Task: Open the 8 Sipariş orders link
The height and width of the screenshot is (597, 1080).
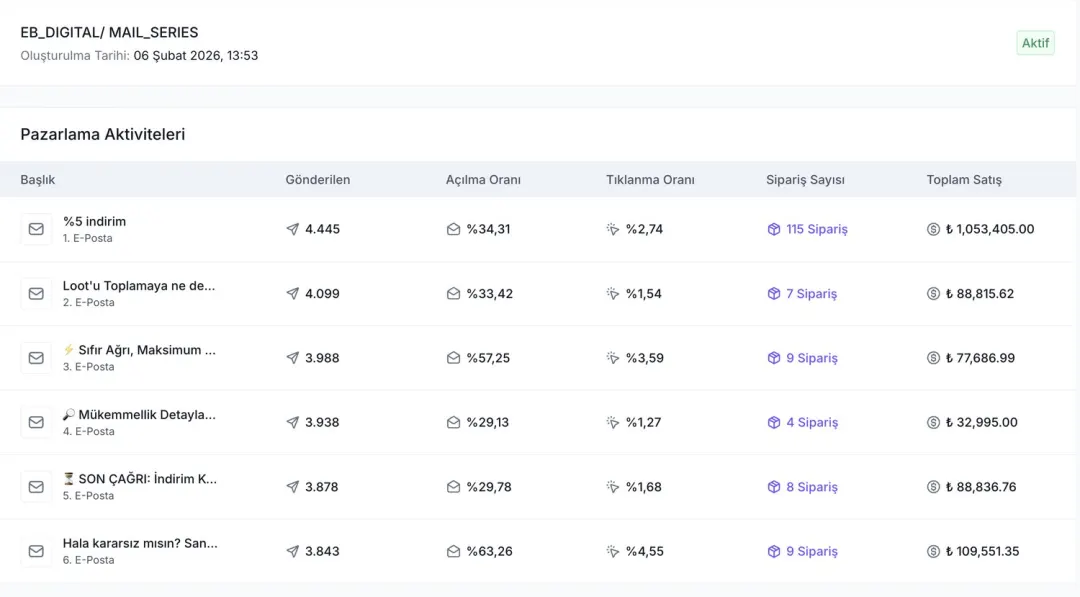Action: point(812,487)
